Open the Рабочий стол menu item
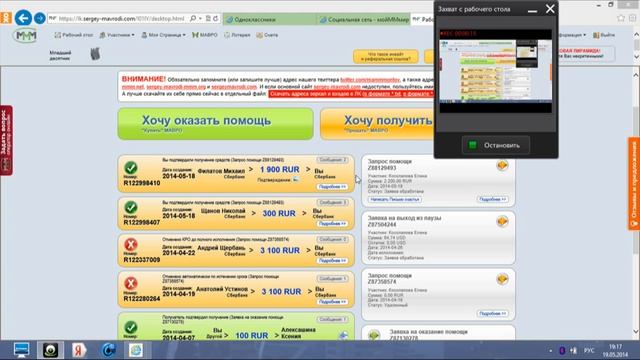This screenshot has height=360, width=640. click(x=74, y=35)
